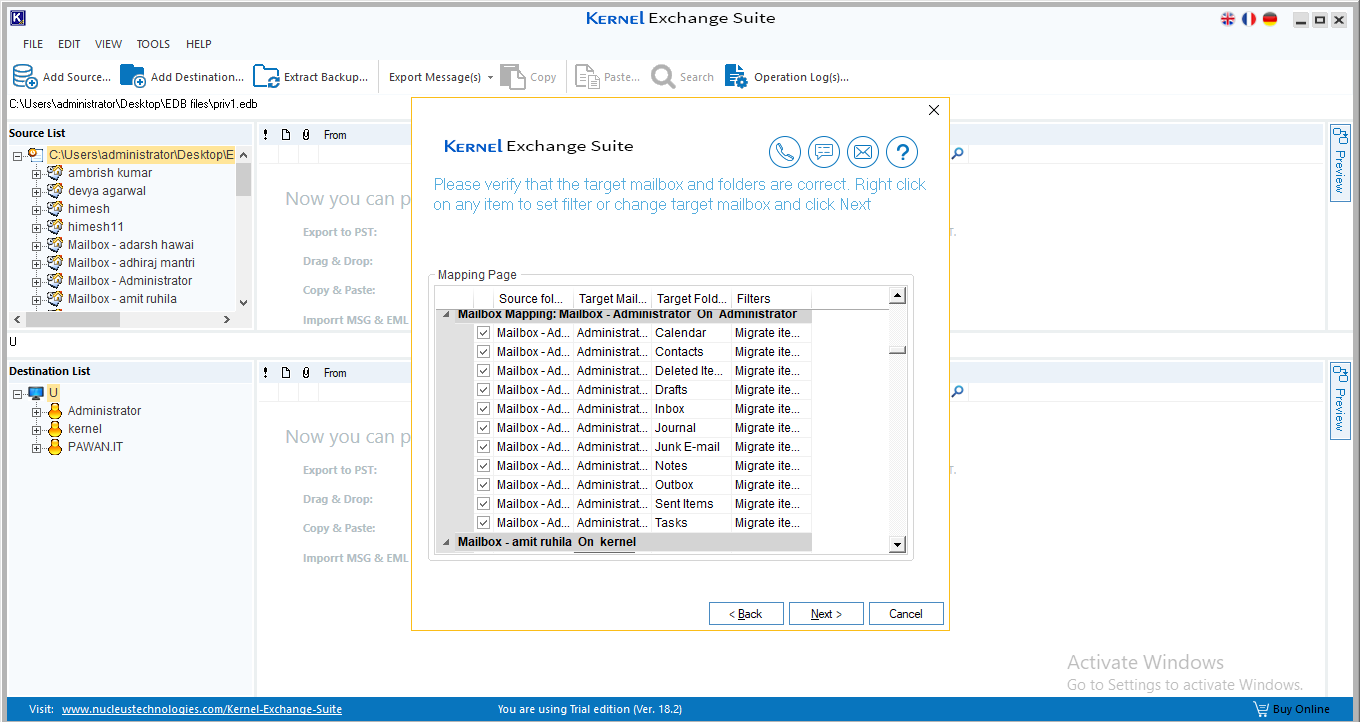Click the Search magnifier icon in toolbar
1360x722 pixels.
pyautogui.click(x=663, y=77)
